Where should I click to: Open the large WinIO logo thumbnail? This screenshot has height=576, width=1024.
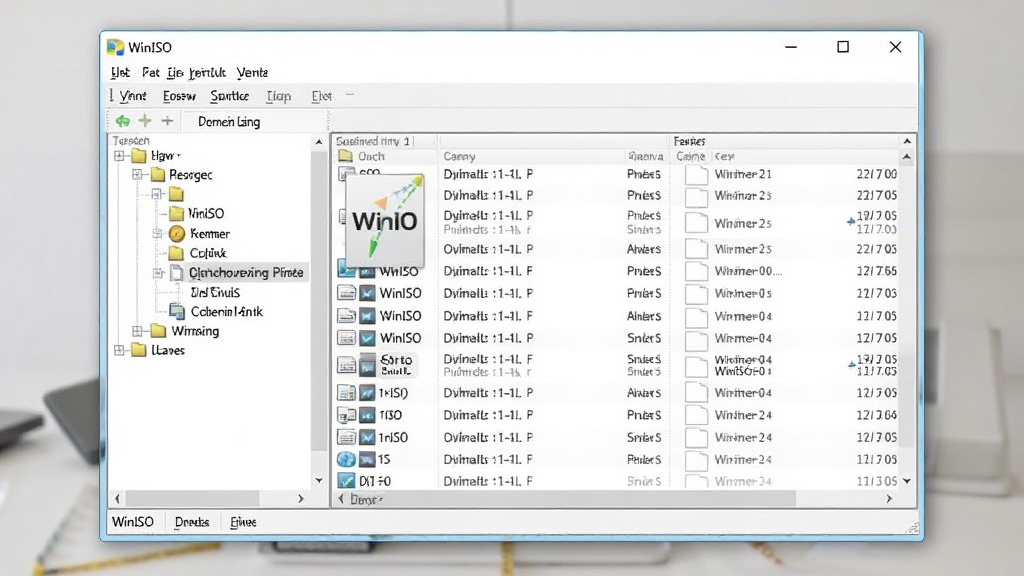coord(385,221)
